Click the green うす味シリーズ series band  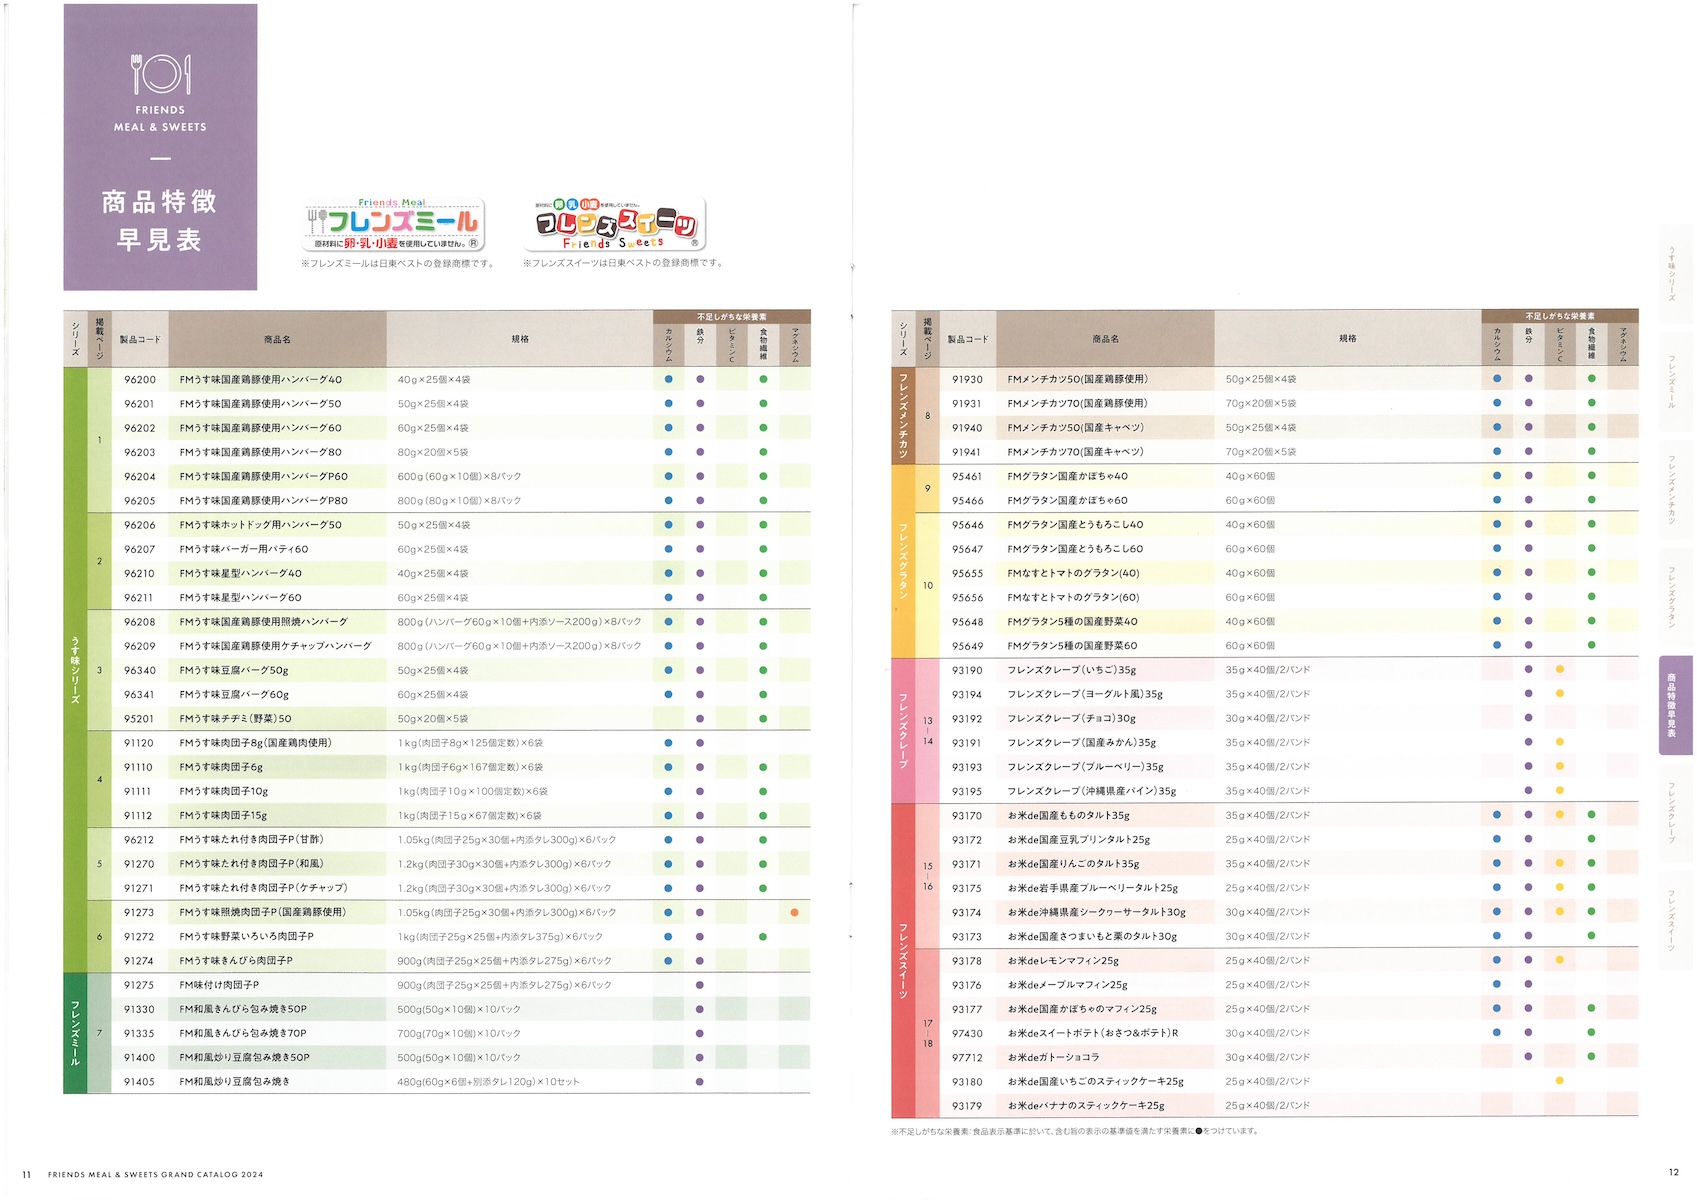pos(75,670)
